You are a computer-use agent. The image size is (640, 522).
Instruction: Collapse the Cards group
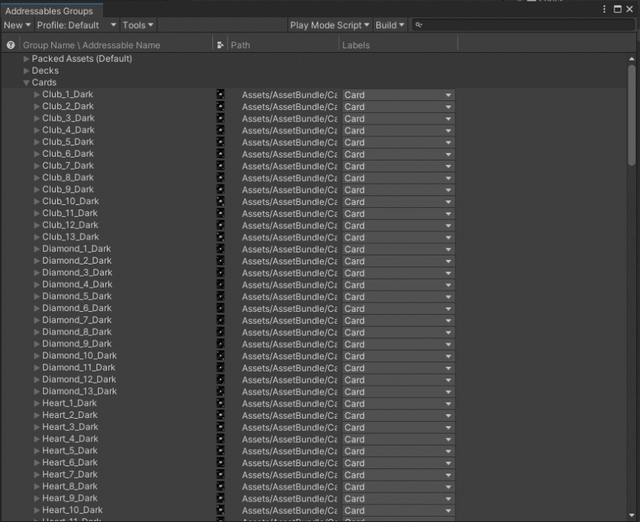pos(27,83)
